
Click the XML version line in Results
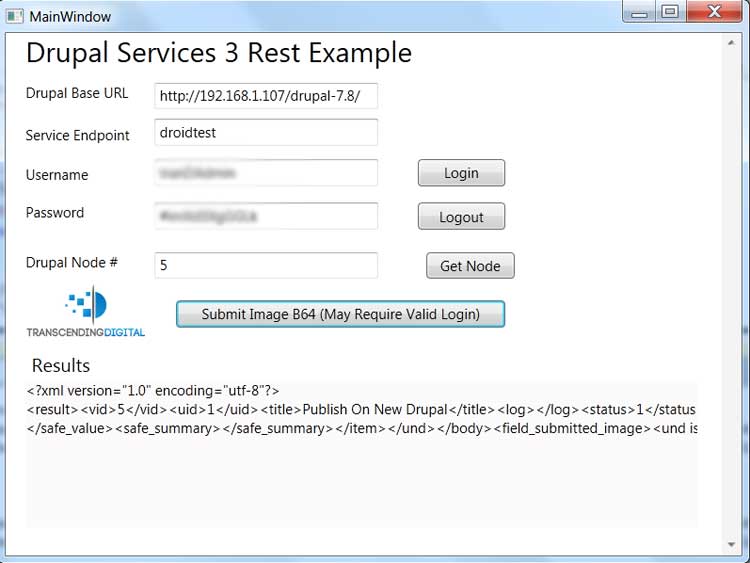(x=153, y=390)
